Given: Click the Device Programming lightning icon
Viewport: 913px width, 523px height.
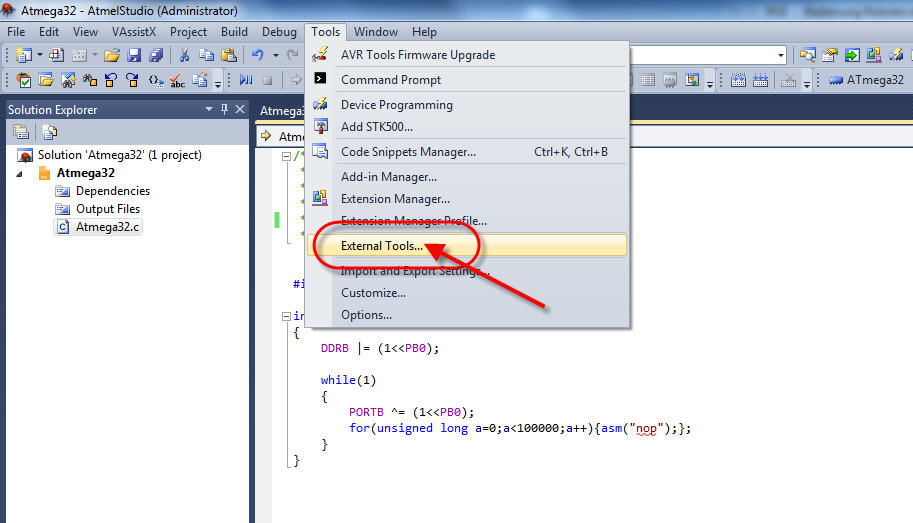Looking at the screenshot, I should 896,55.
